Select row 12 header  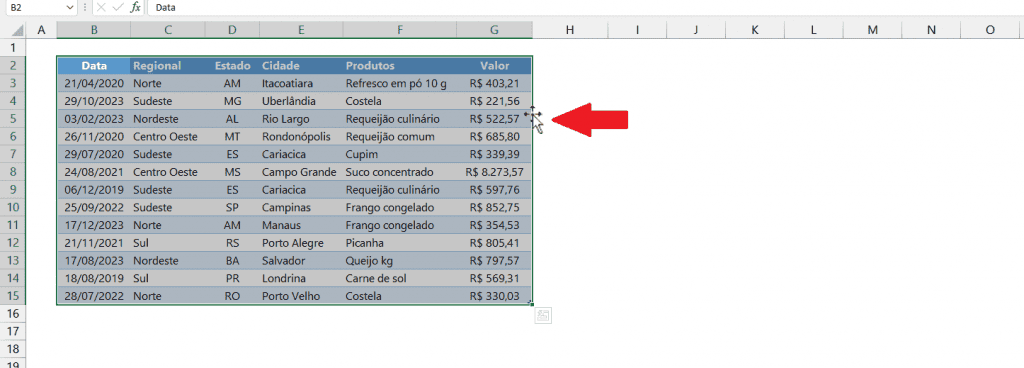13,243
